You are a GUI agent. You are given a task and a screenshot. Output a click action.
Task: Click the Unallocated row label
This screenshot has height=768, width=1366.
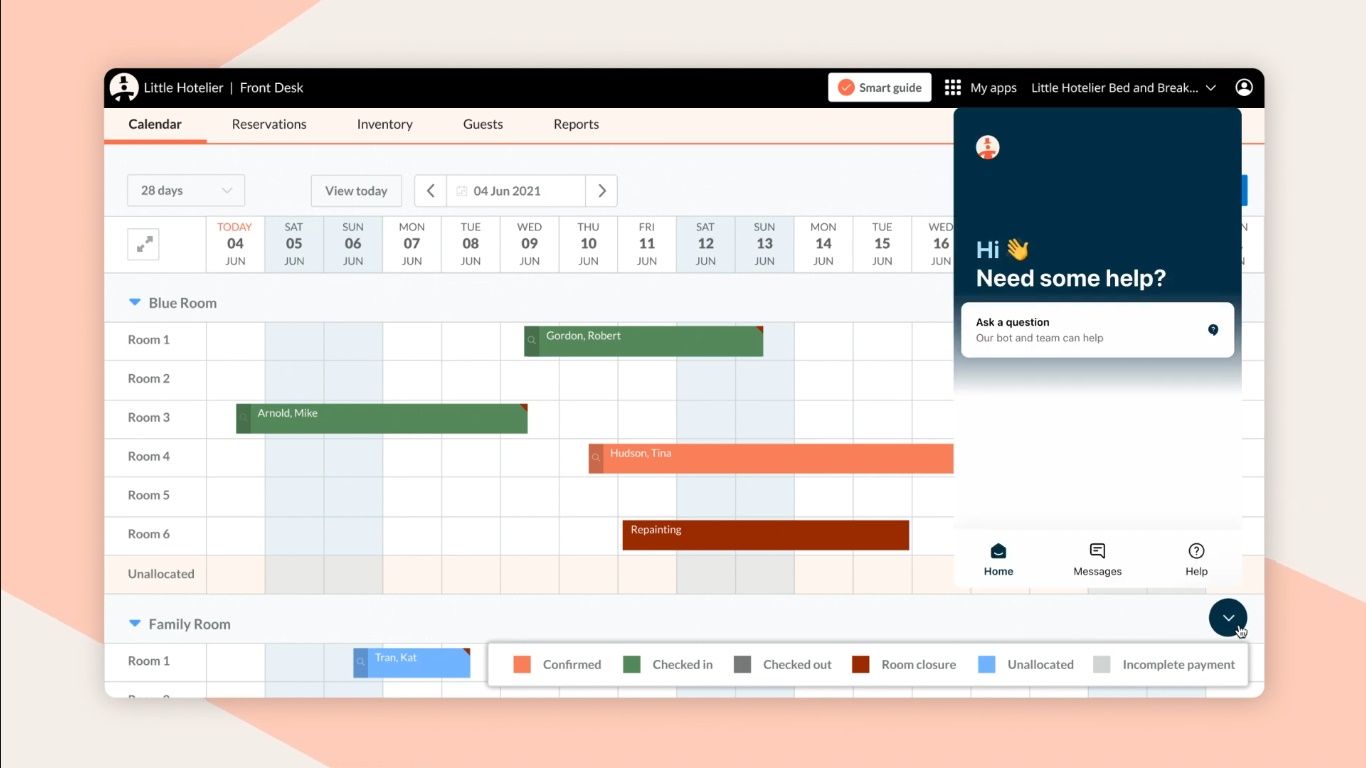(161, 574)
